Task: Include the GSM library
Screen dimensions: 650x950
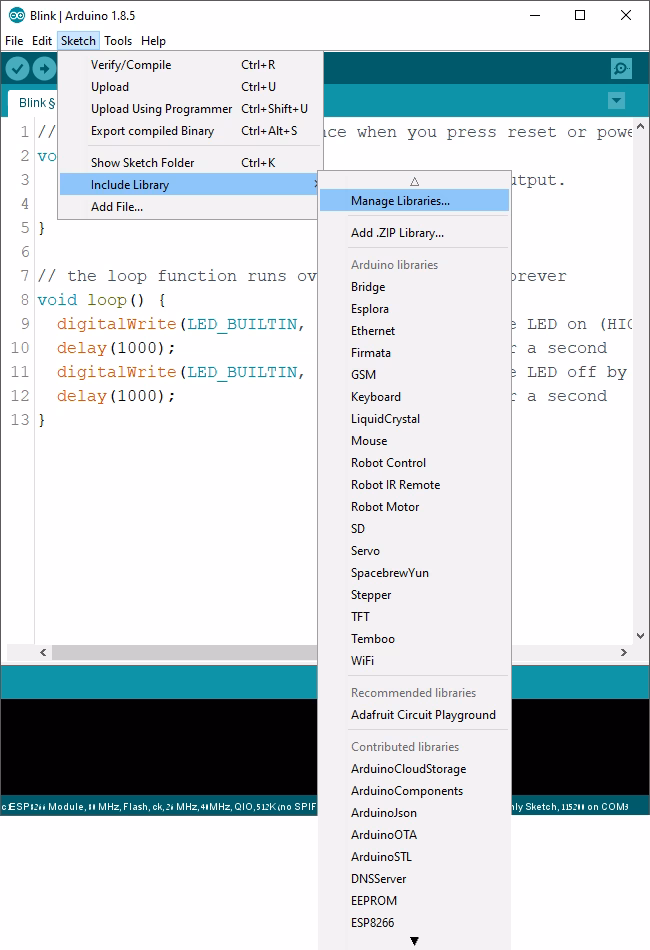Action: pos(414,374)
